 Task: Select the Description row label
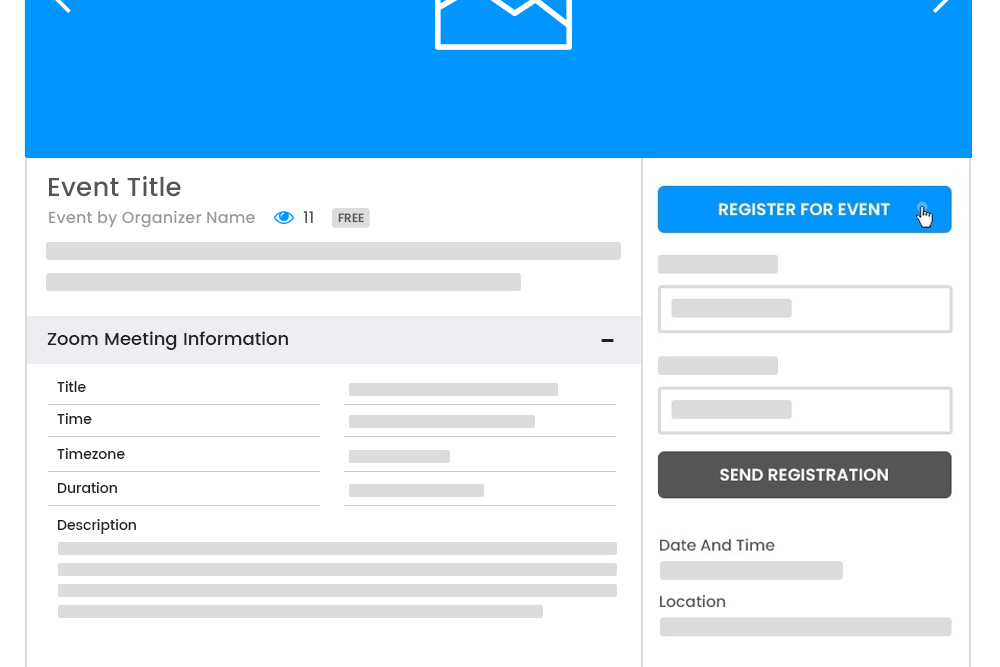pyautogui.click(x=96, y=525)
